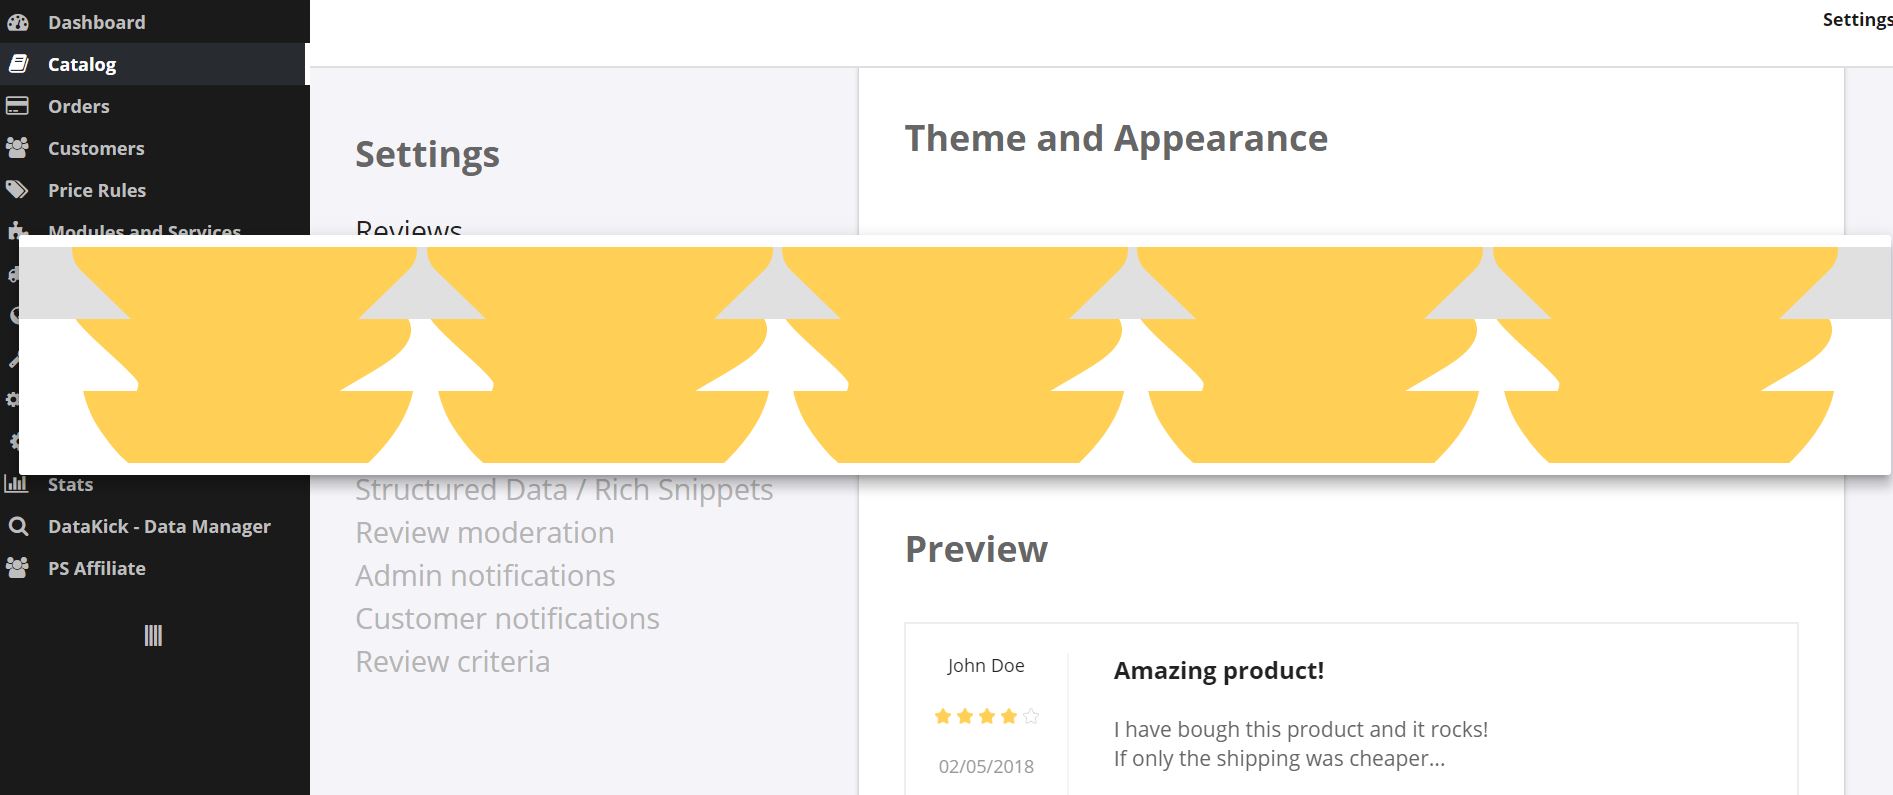The height and width of the screenshot is (795, 1893).
Task: Click the Stats bar chart icon
Action: pos(17,484)
